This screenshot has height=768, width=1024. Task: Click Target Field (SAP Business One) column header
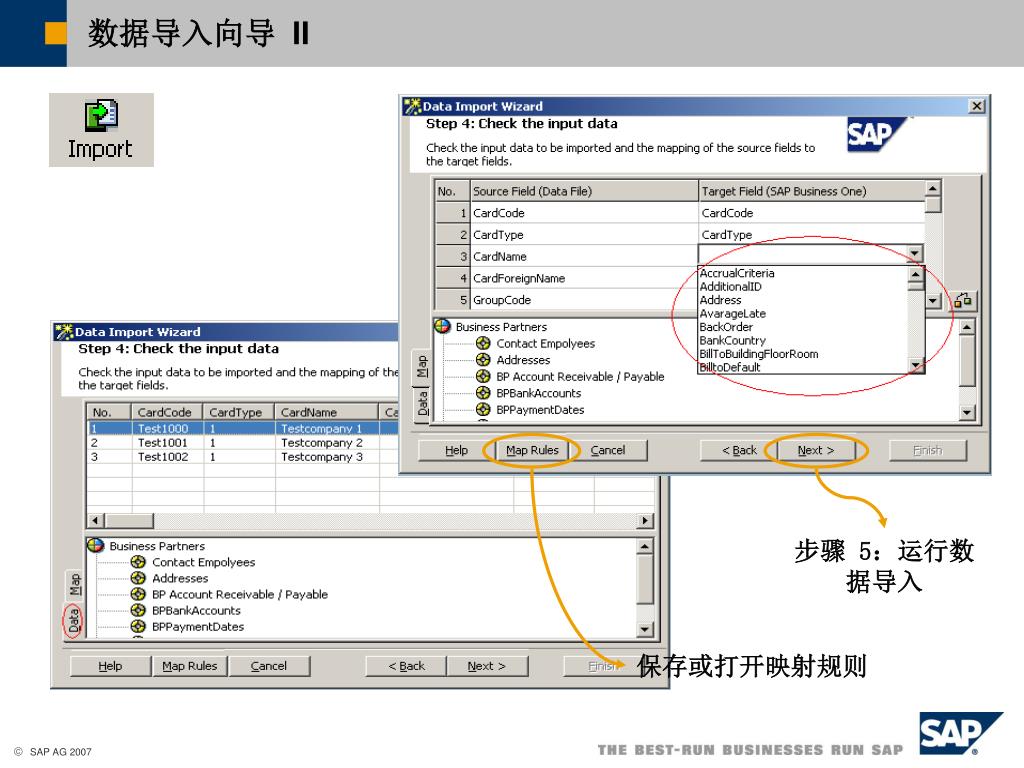tap(811, 191)
